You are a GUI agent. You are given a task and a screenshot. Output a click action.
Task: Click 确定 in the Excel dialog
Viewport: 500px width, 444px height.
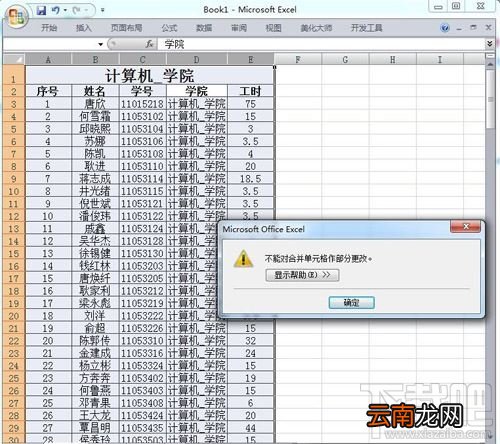[x=351, y=302]
